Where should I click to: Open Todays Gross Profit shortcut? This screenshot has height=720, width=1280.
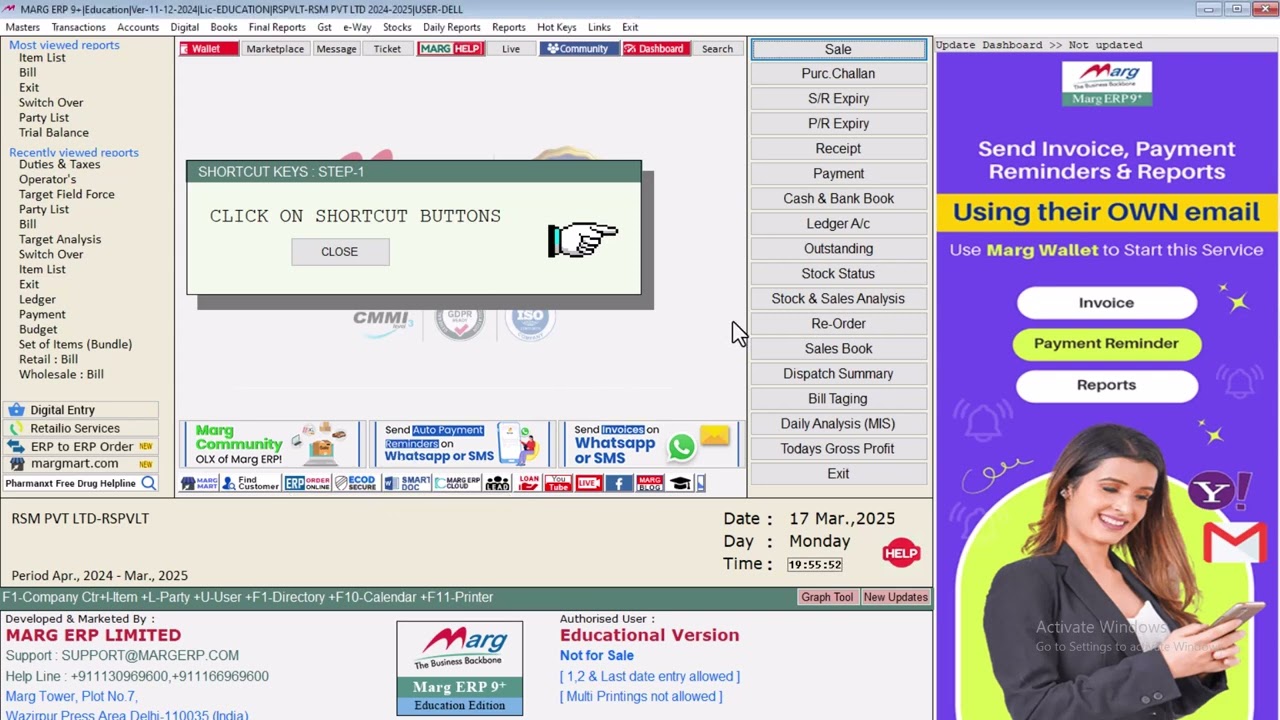click(838, 449)
